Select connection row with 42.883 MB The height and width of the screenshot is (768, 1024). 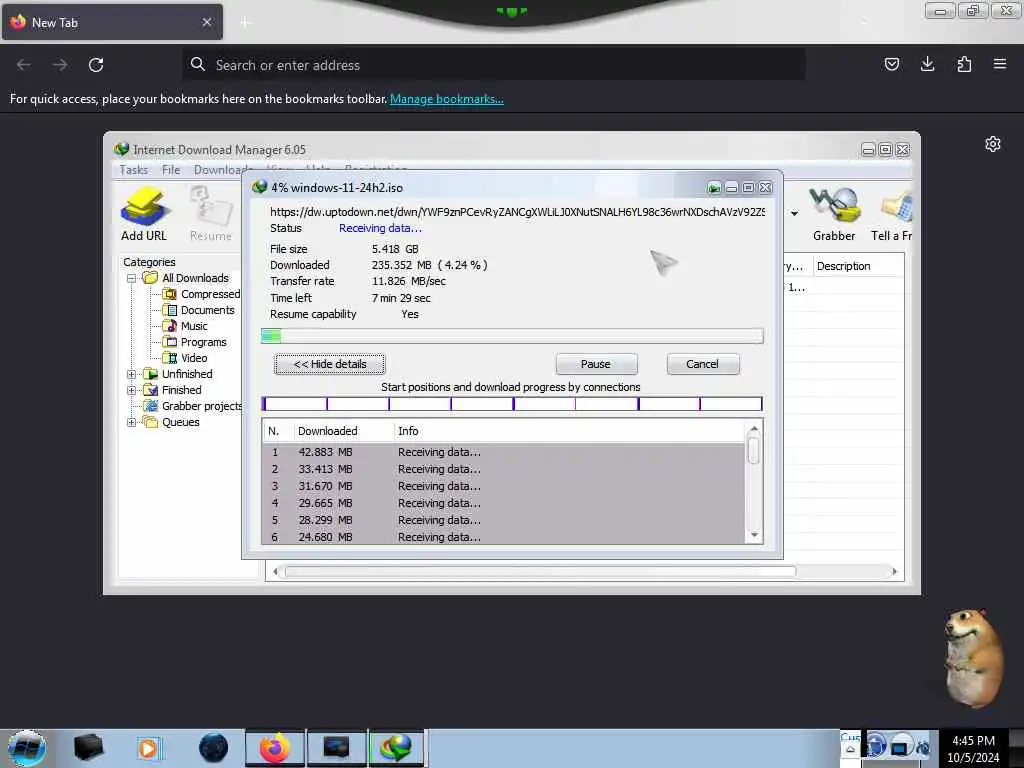(503, 452)
